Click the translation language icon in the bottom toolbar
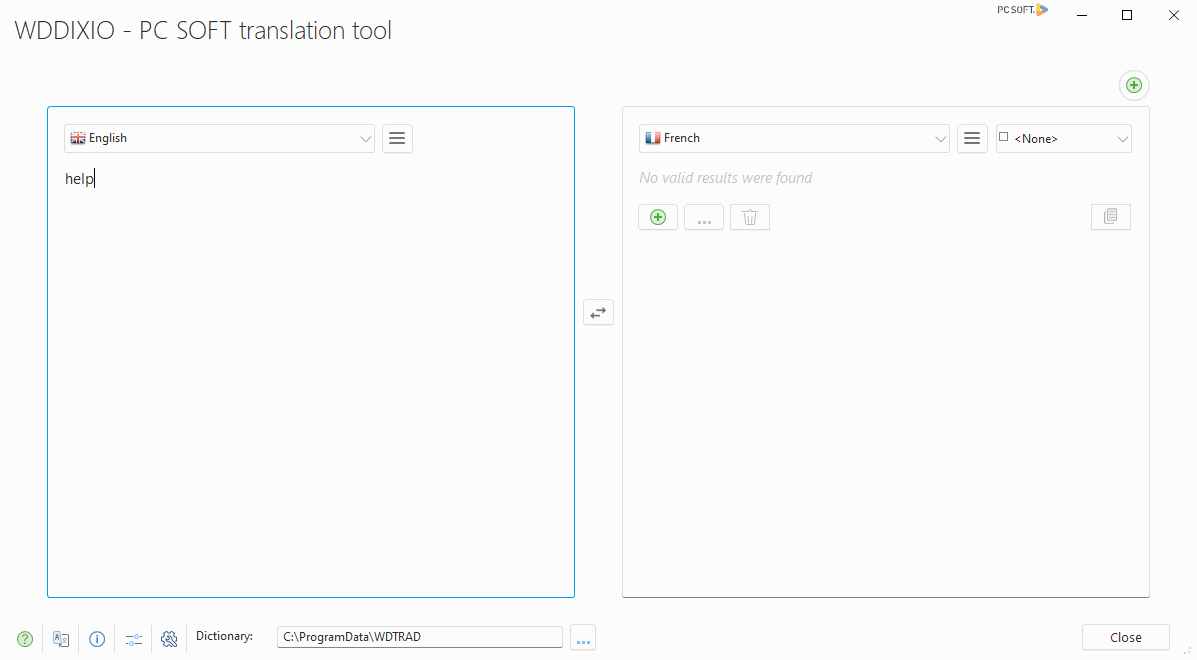Image resolution: width=1197 pixels, height=660 pixels. pos(61,639)
